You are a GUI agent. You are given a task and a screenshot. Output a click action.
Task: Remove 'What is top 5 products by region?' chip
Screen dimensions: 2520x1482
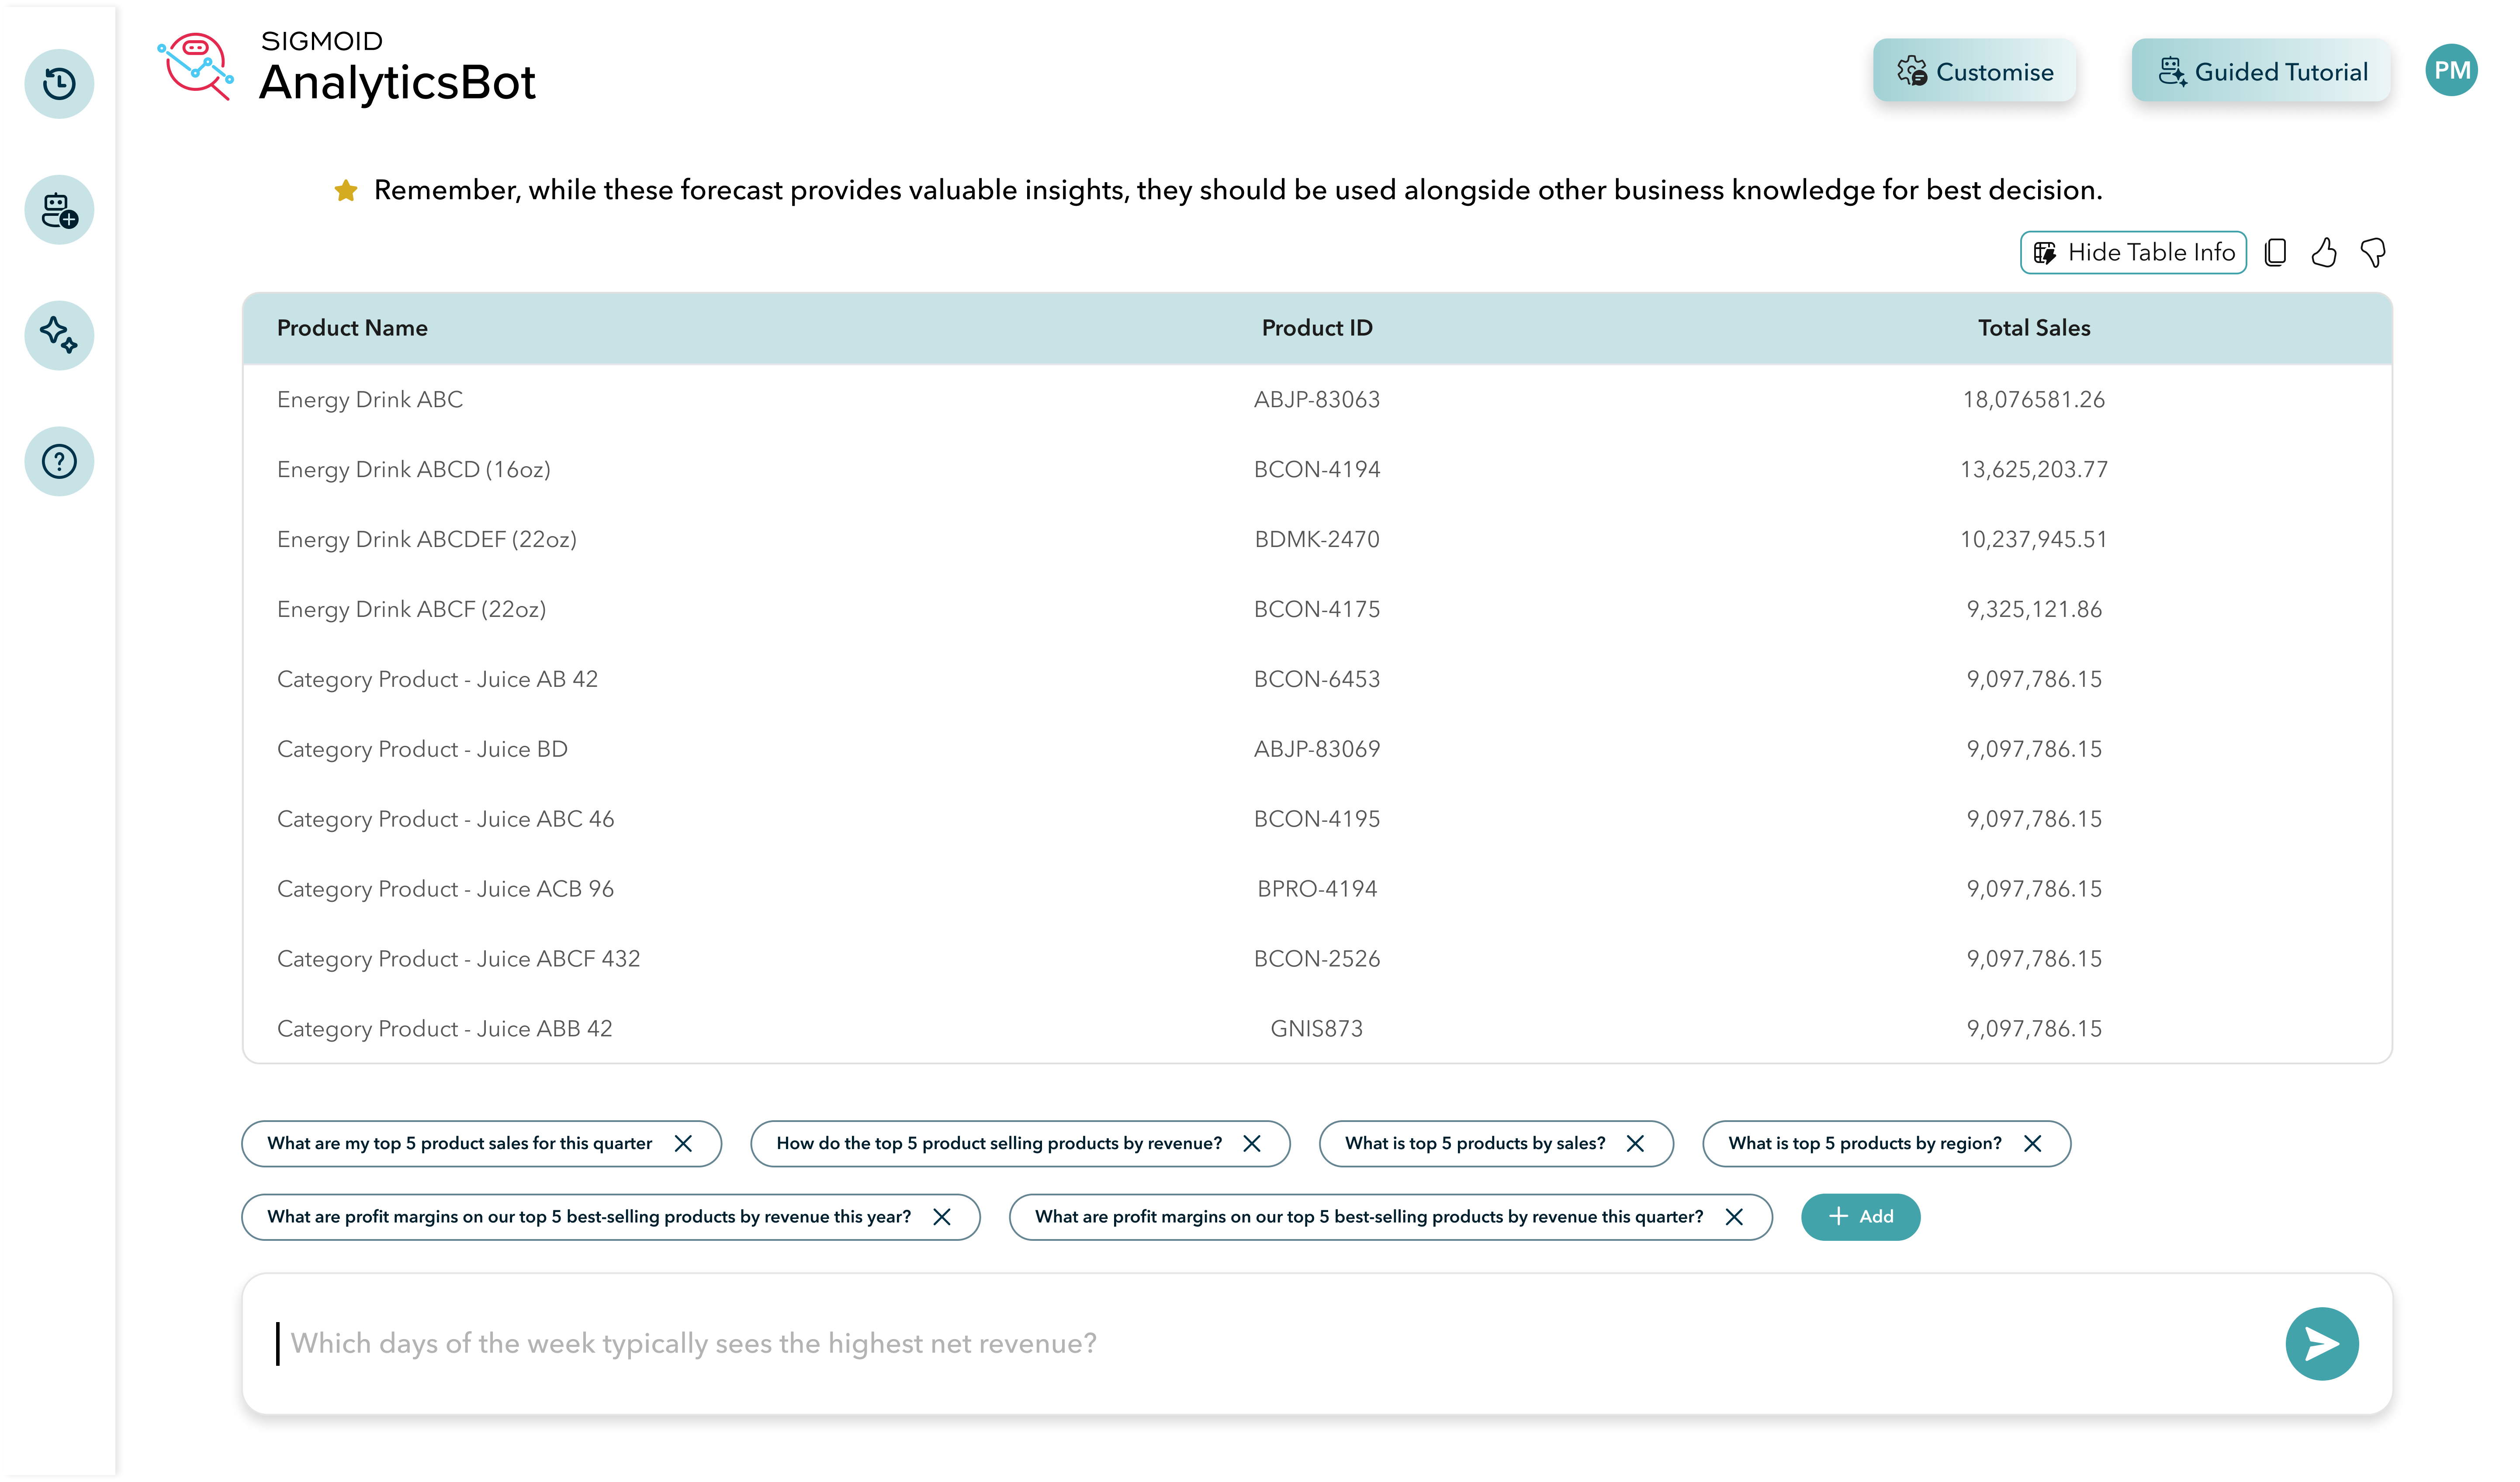[2033, 1144]
